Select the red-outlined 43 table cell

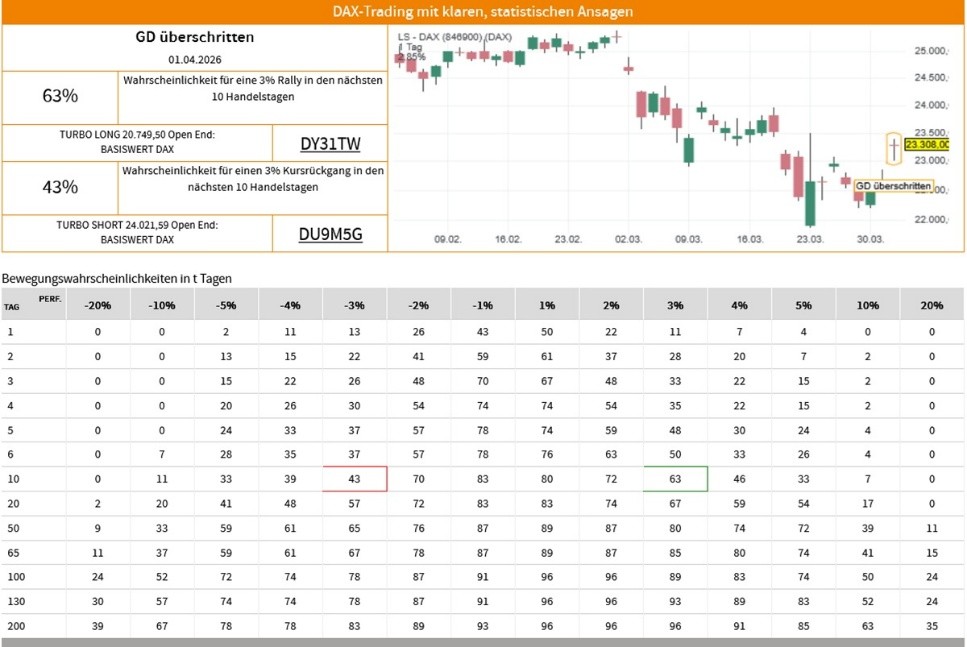[x=354, y=479]
